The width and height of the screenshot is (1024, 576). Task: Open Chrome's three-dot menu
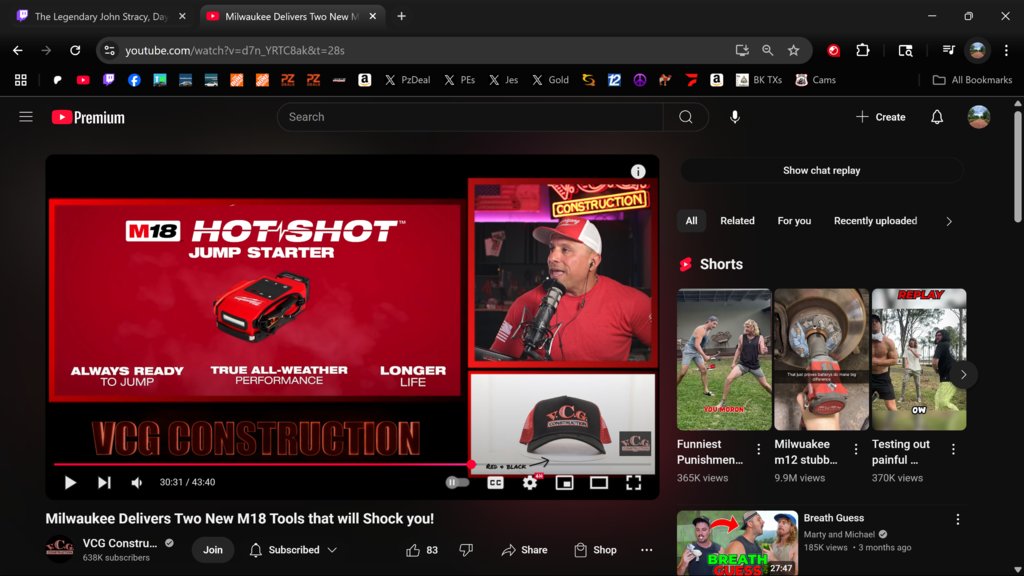pos(1006,50)
